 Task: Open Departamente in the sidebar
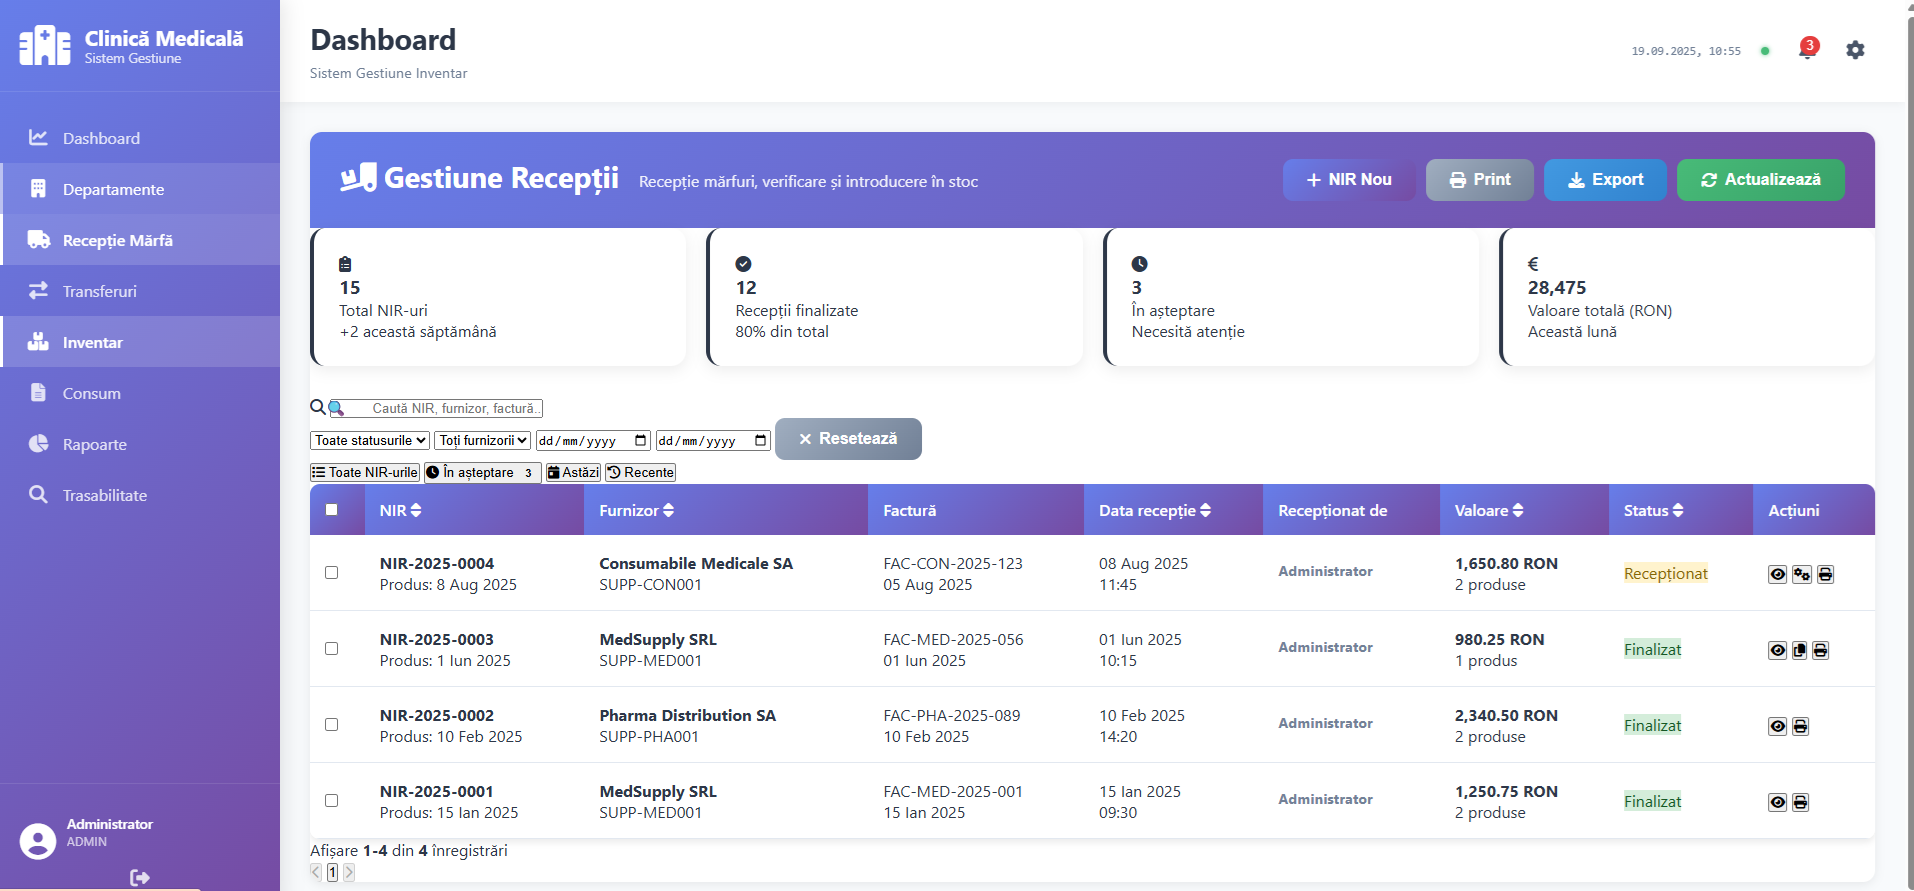(140, 189)
